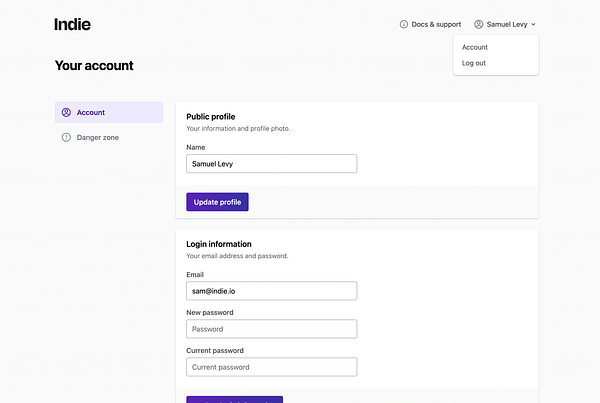
Task: Click the Account icon in the sidebar
Action: (66, 112)
